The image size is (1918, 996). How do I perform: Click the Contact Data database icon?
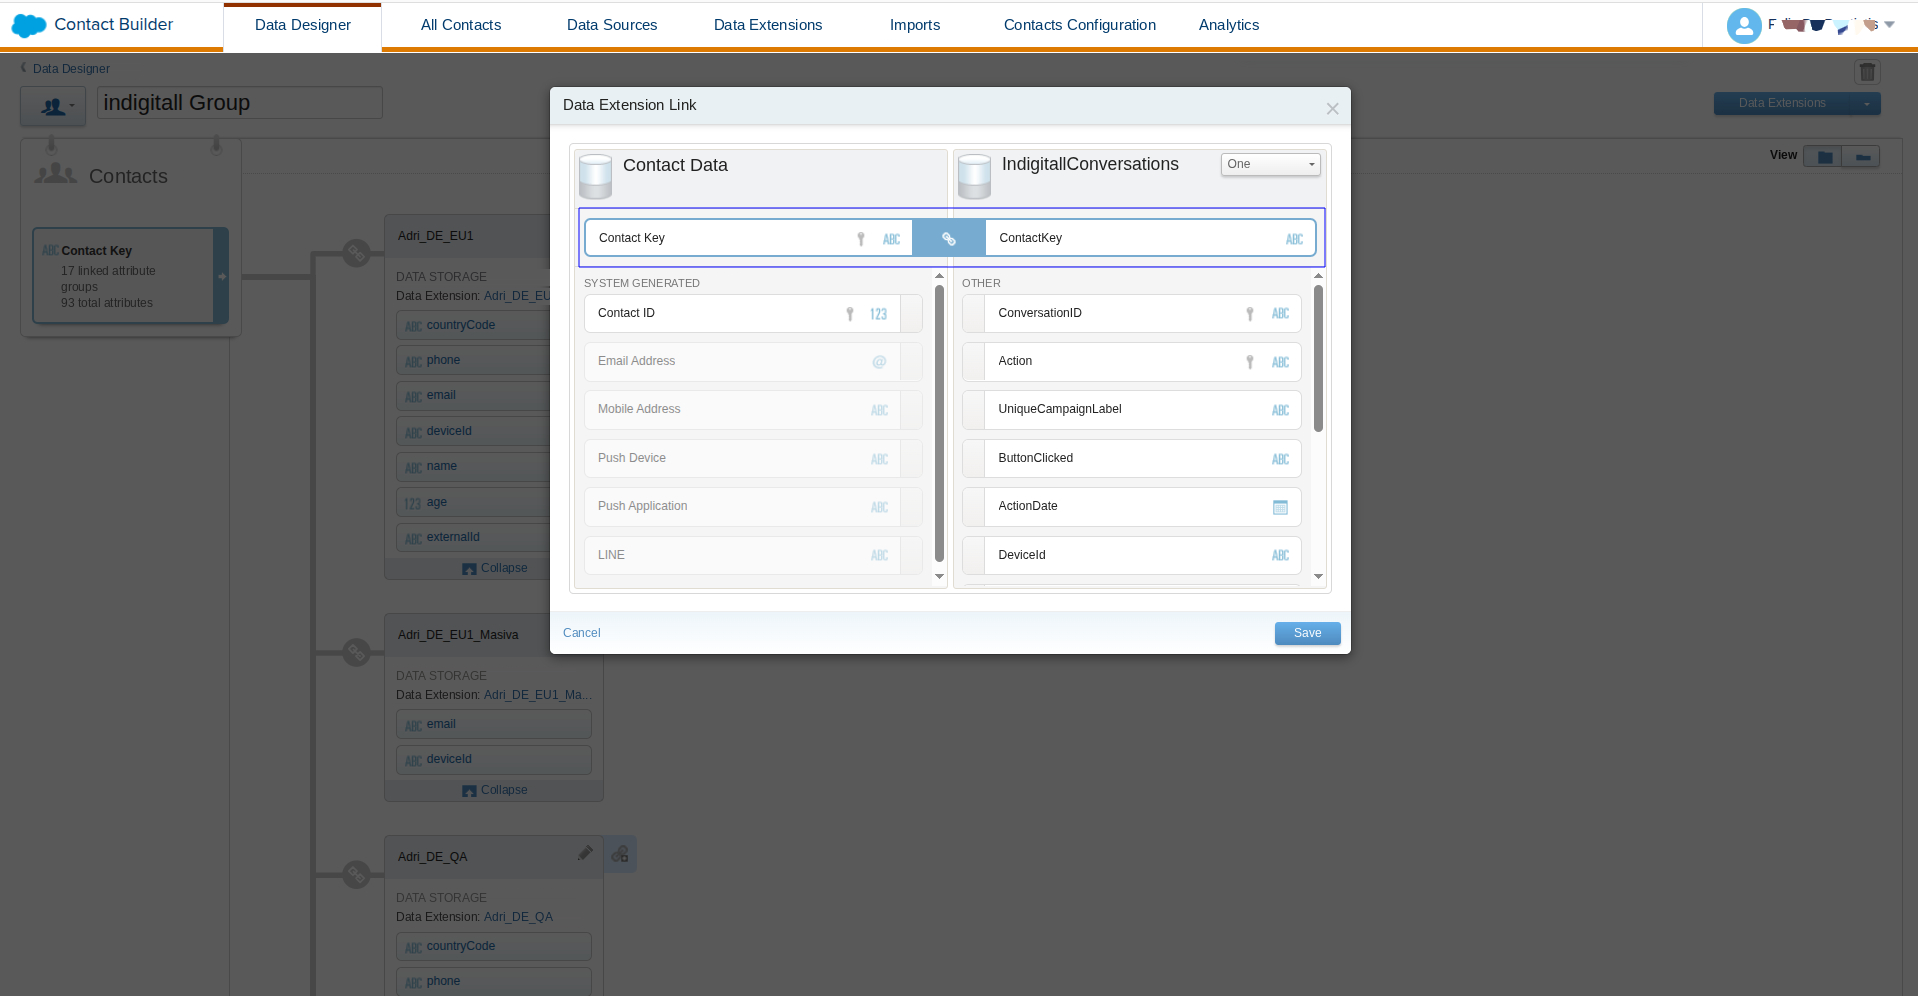coord(596,176)
